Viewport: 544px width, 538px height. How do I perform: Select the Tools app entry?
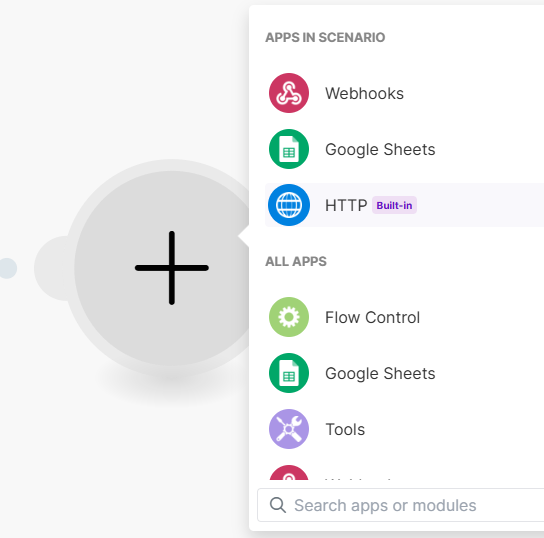tap(405, 429)
